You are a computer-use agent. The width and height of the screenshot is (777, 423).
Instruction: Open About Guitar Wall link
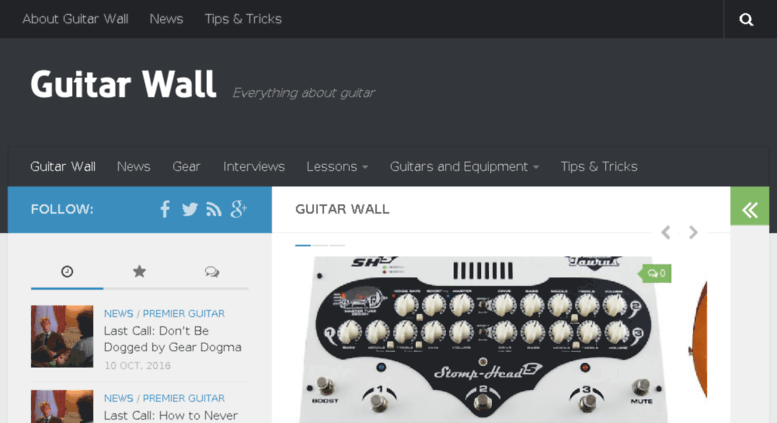75,19
